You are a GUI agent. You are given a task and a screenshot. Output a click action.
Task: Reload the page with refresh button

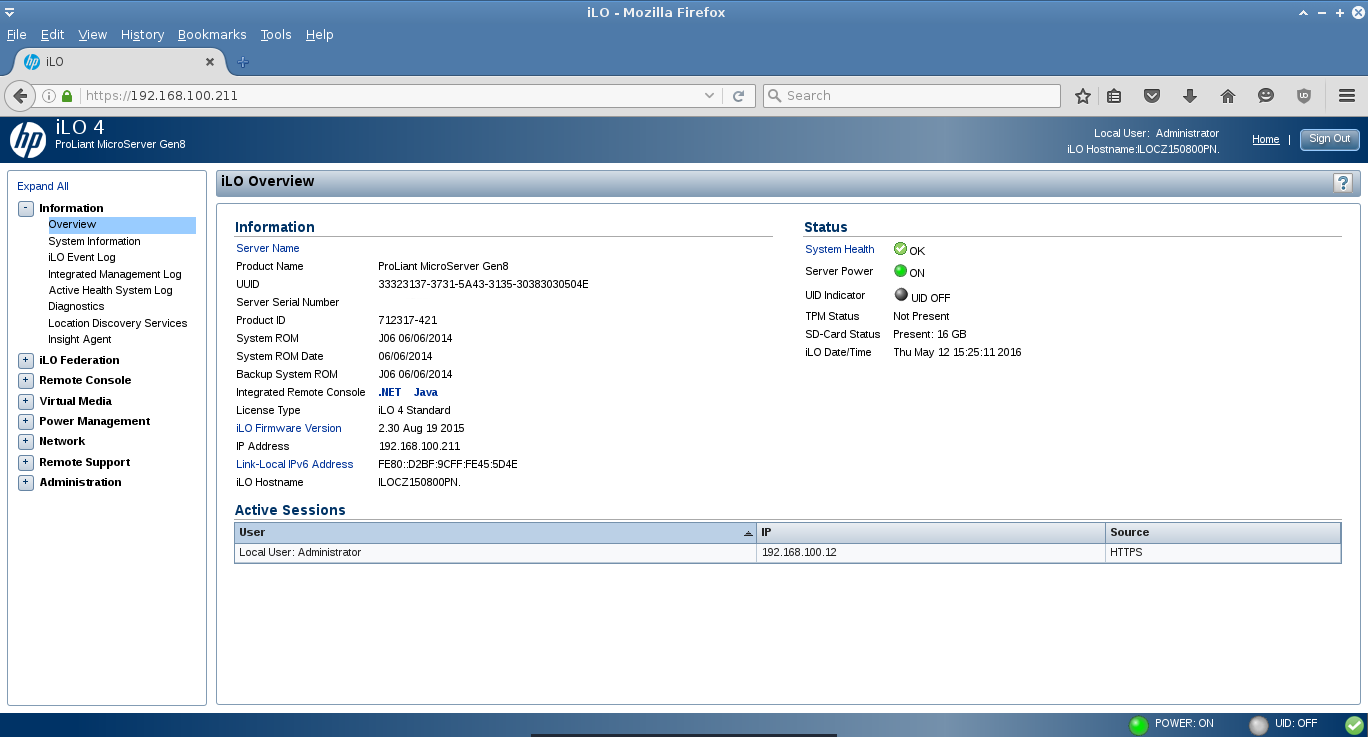(738, 96)
